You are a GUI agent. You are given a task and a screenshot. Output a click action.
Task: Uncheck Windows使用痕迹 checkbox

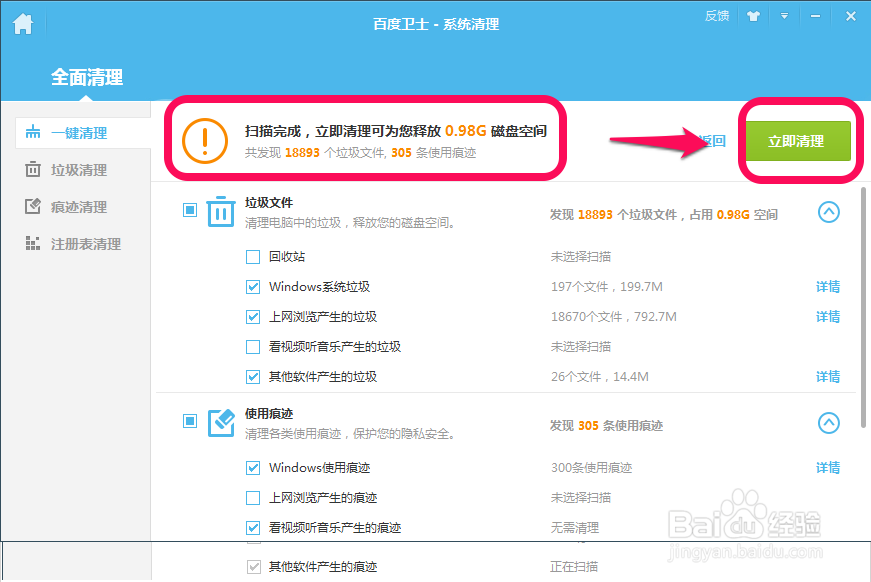253,468
